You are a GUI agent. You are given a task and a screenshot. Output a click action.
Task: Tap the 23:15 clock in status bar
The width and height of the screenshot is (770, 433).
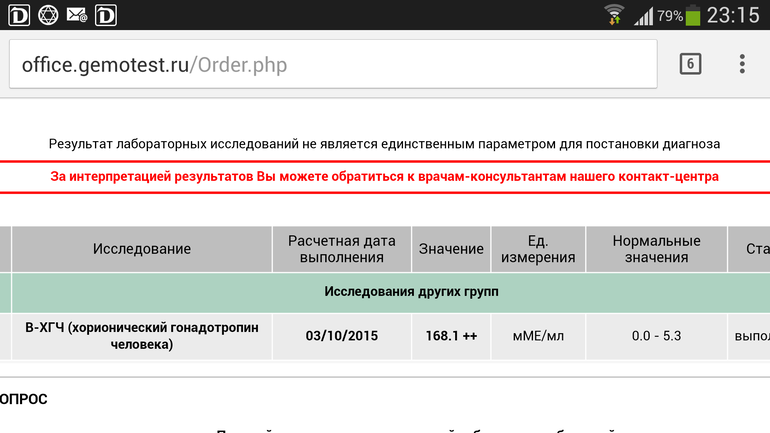coord(733,15)
